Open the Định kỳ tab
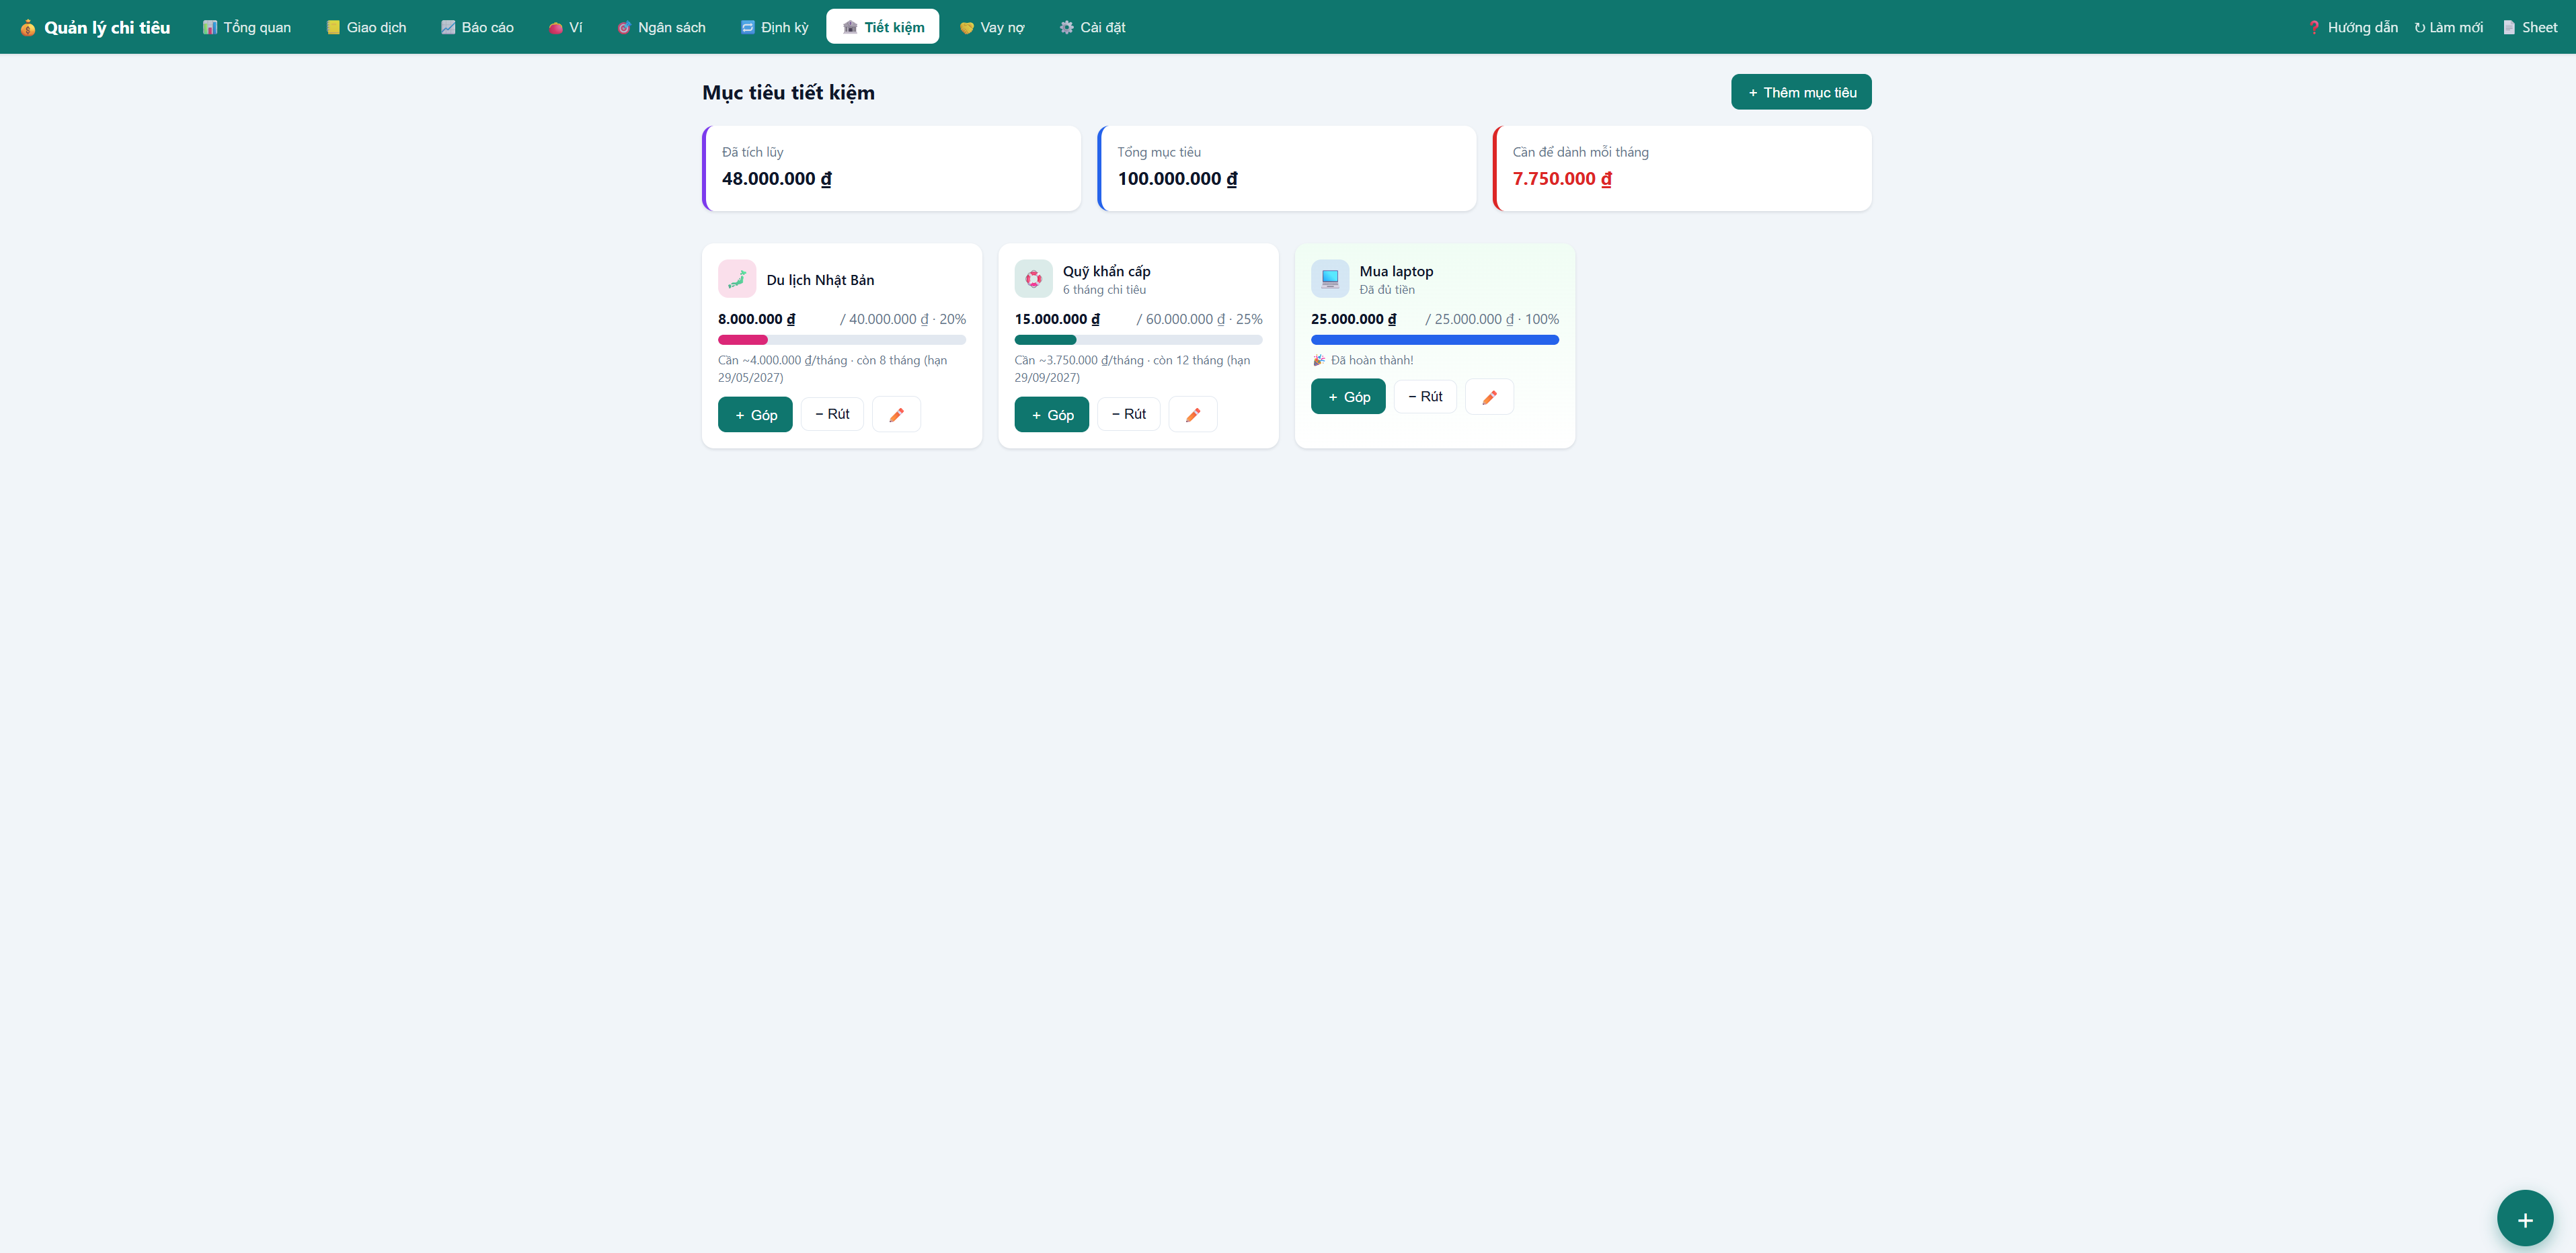This screenshot has width=2576, height=1253. (x=775, y=27)
